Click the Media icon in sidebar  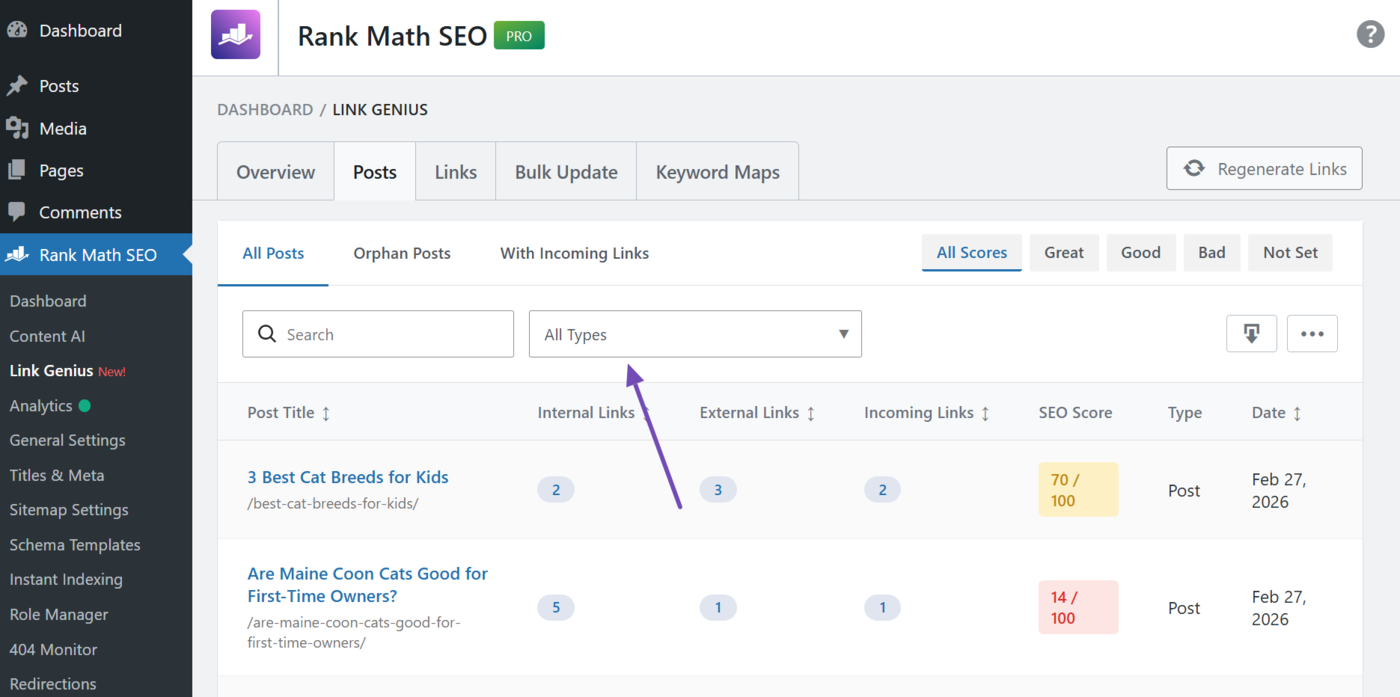pyautogui.click(x=17, y=128)
